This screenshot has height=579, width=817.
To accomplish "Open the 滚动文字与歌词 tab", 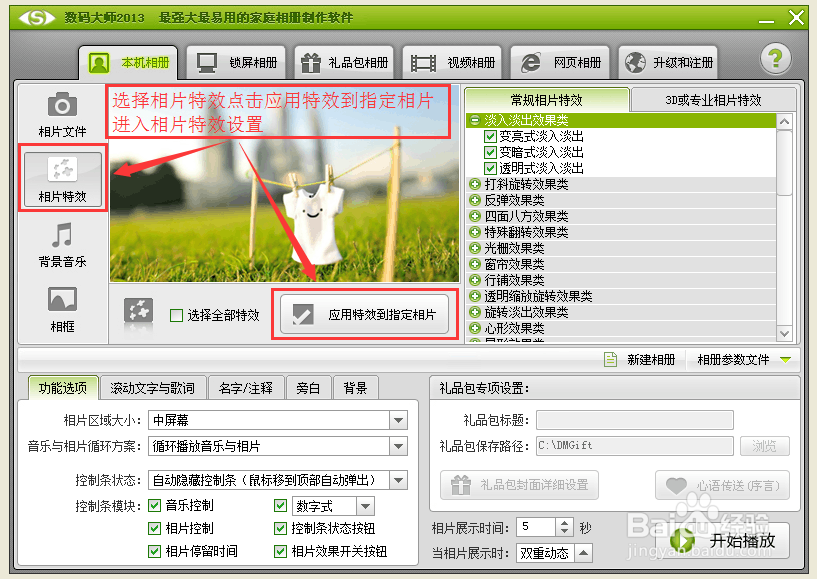I will pos(153,388).
